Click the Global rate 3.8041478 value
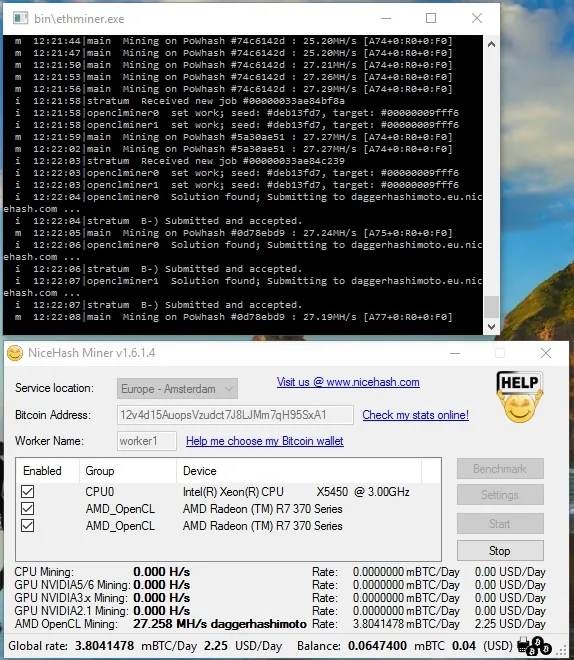 coord(104,646)
